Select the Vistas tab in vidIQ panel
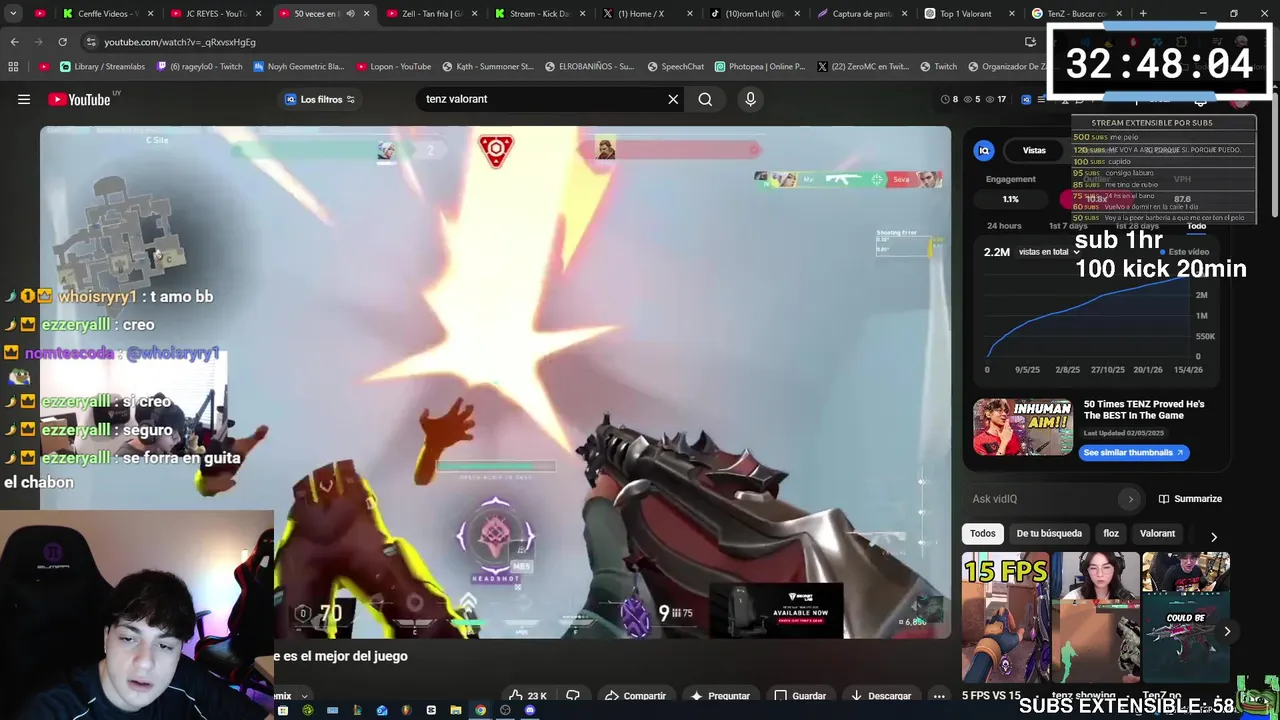 click(1034, 151)
